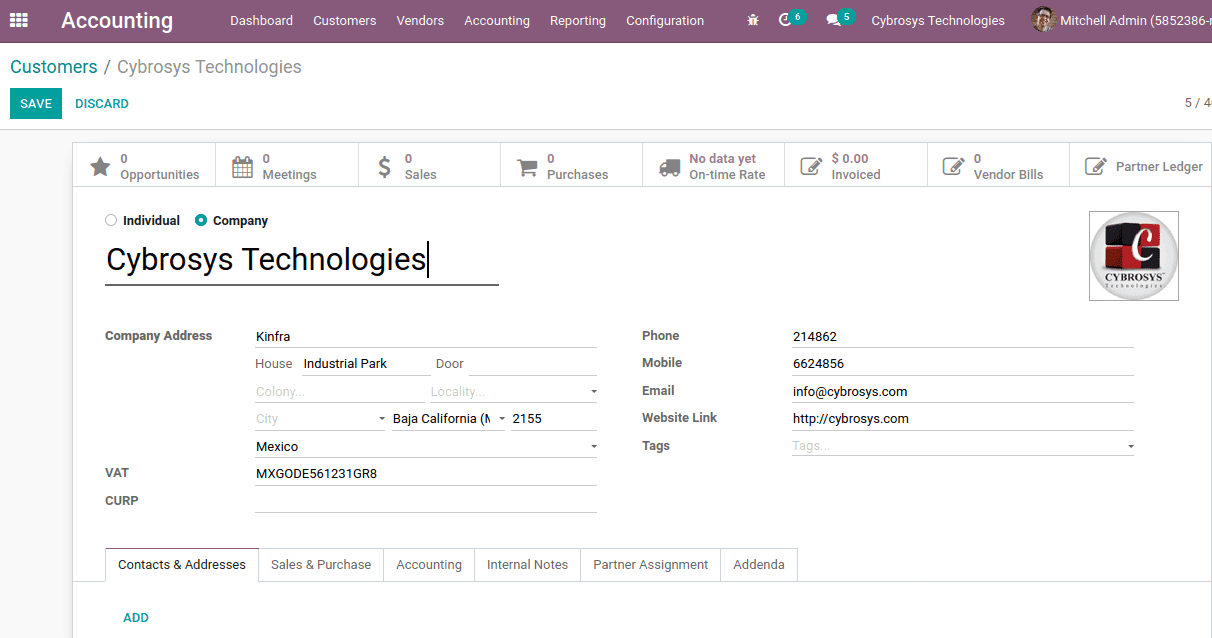
Task: Click the Sales dollar icon
Action: point(385,167)
